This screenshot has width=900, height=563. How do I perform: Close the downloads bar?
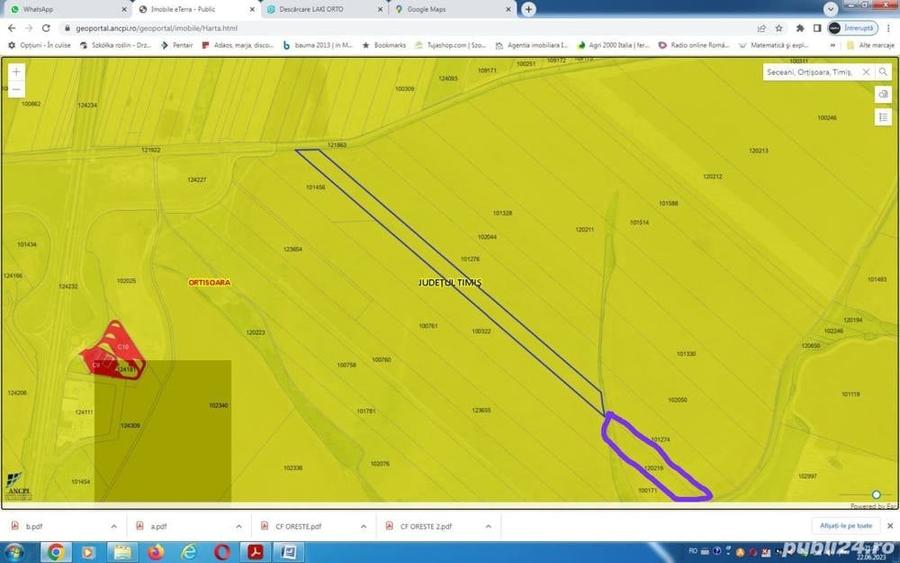coord(890,526)
